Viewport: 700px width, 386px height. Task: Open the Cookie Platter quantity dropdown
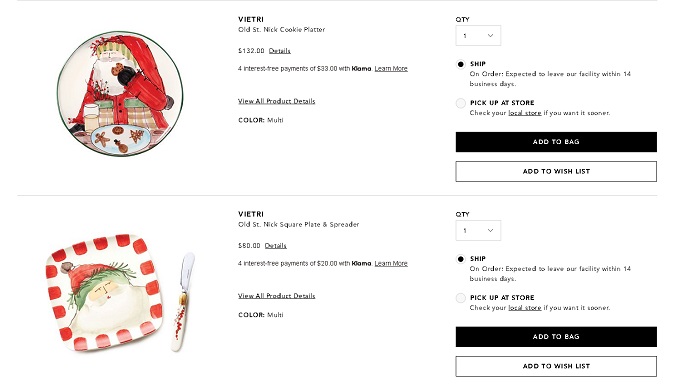click(478, 35)
